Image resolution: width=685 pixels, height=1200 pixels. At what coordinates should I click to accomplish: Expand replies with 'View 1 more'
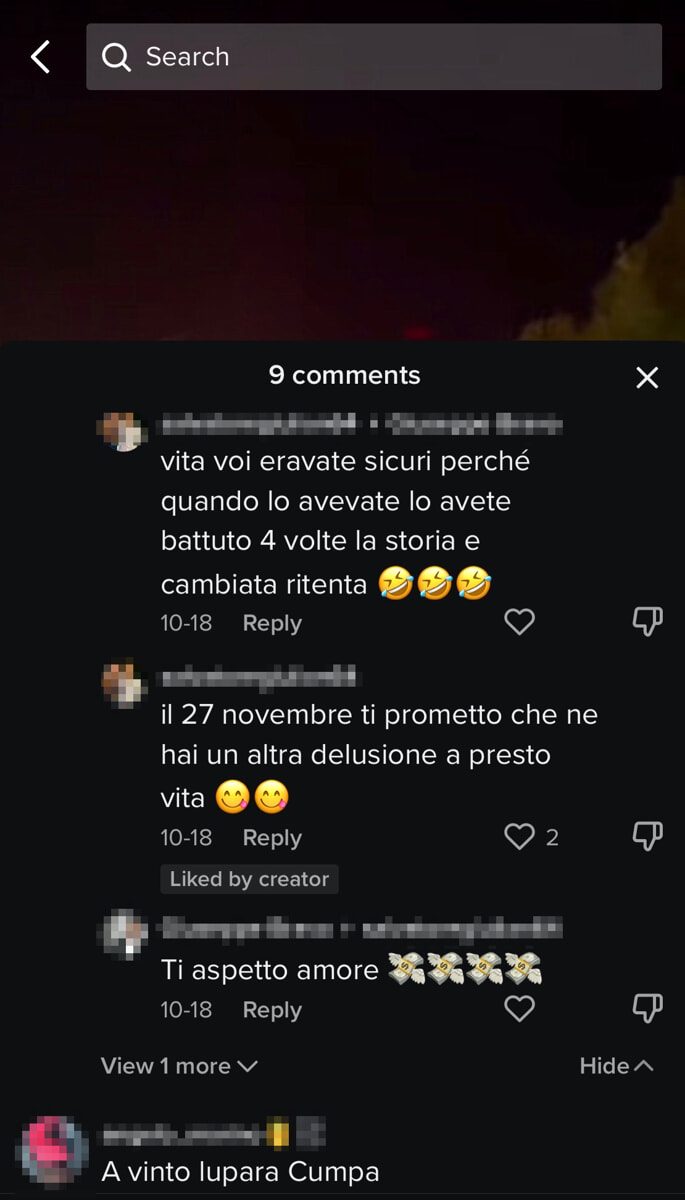click(x=179, y=1066)
